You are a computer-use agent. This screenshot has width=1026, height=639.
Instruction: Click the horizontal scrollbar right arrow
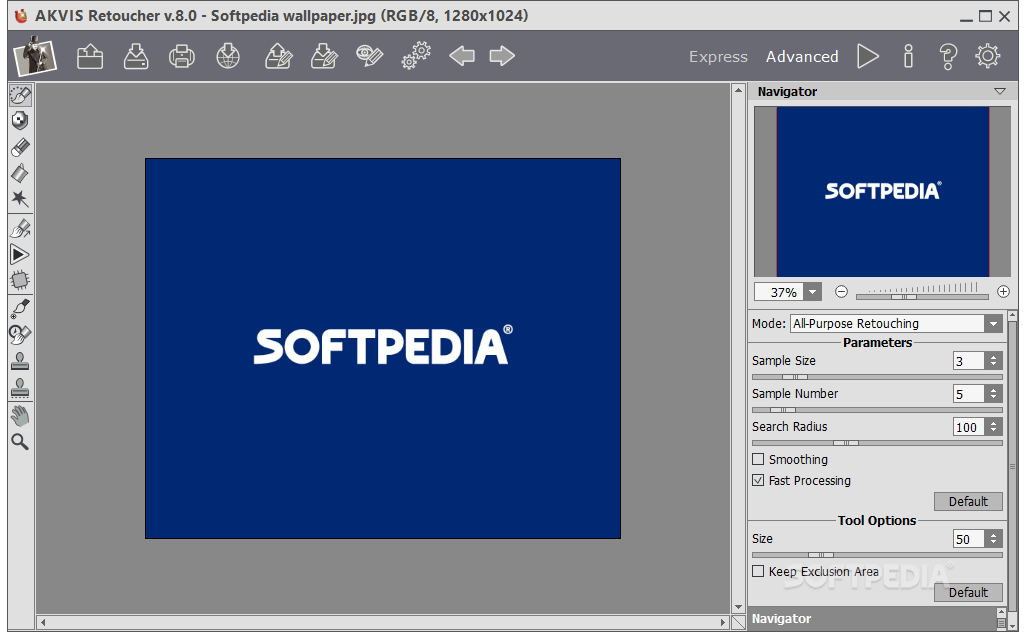click(x=723, y=622)
